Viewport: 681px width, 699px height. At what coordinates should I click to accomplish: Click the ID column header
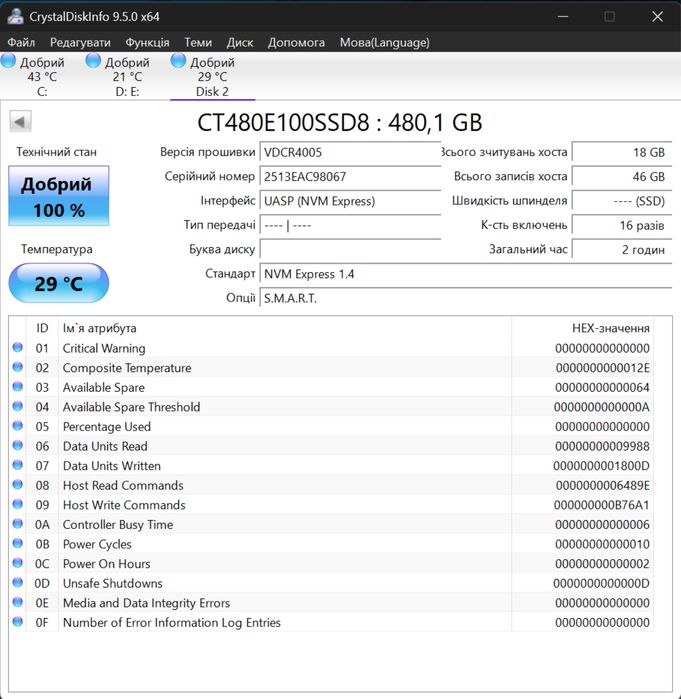point(42,328)
